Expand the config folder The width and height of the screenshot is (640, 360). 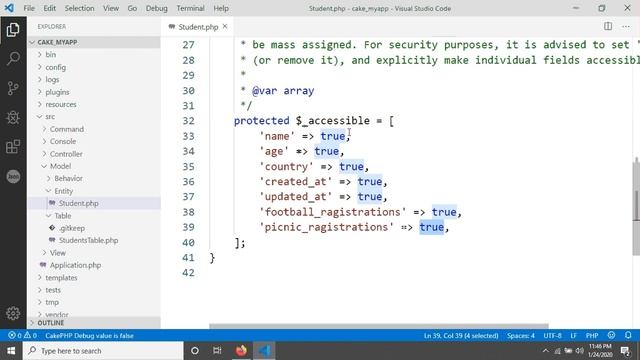point(94,67)
